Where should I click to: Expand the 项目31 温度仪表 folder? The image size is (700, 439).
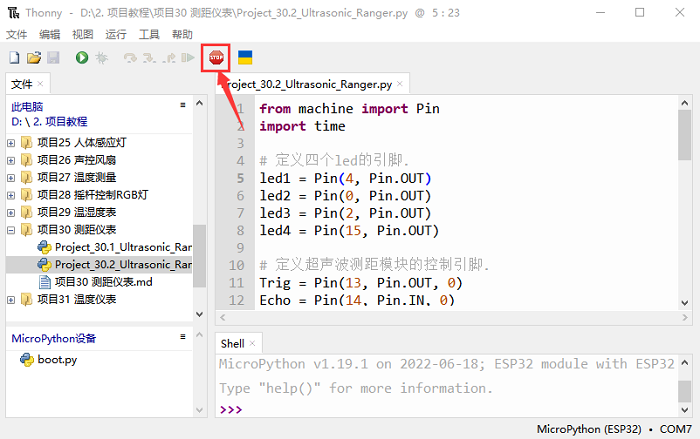tap(11, 299)
